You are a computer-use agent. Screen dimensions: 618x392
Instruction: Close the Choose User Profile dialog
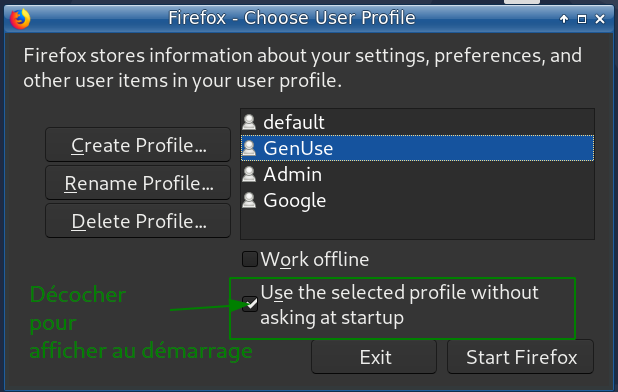click(x=600, y=19)
